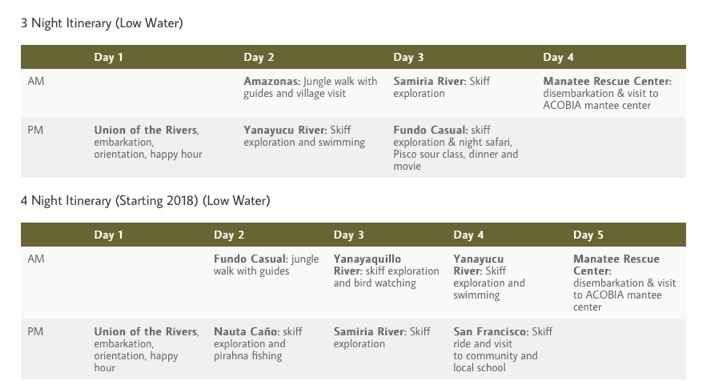Click the 3 Night Itinerary (Low Water) heading
Viewport: 707px width, 381px height.
point(102,23)
